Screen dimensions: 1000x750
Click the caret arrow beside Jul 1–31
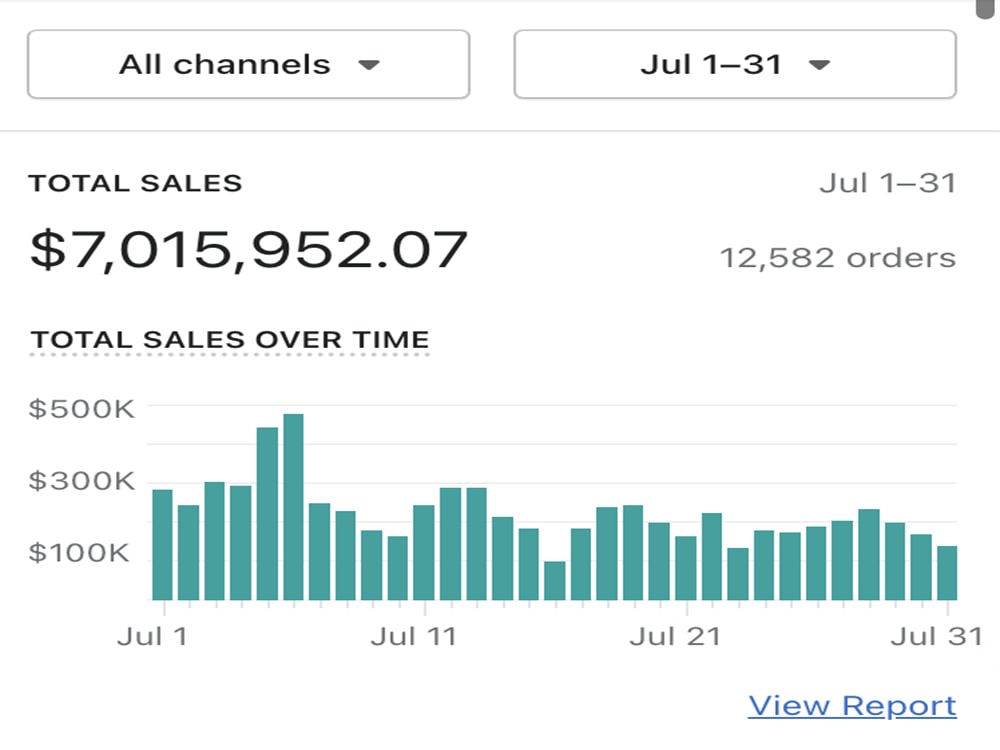[819, 64]
